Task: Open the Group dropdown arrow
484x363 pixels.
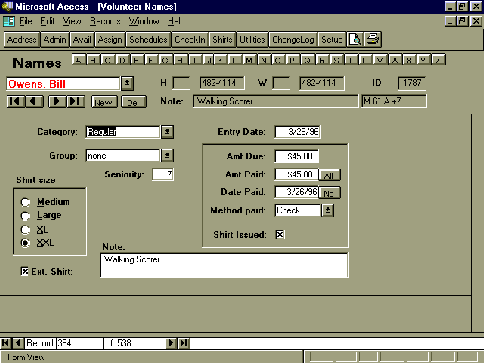Action: (x=167, y=155)
